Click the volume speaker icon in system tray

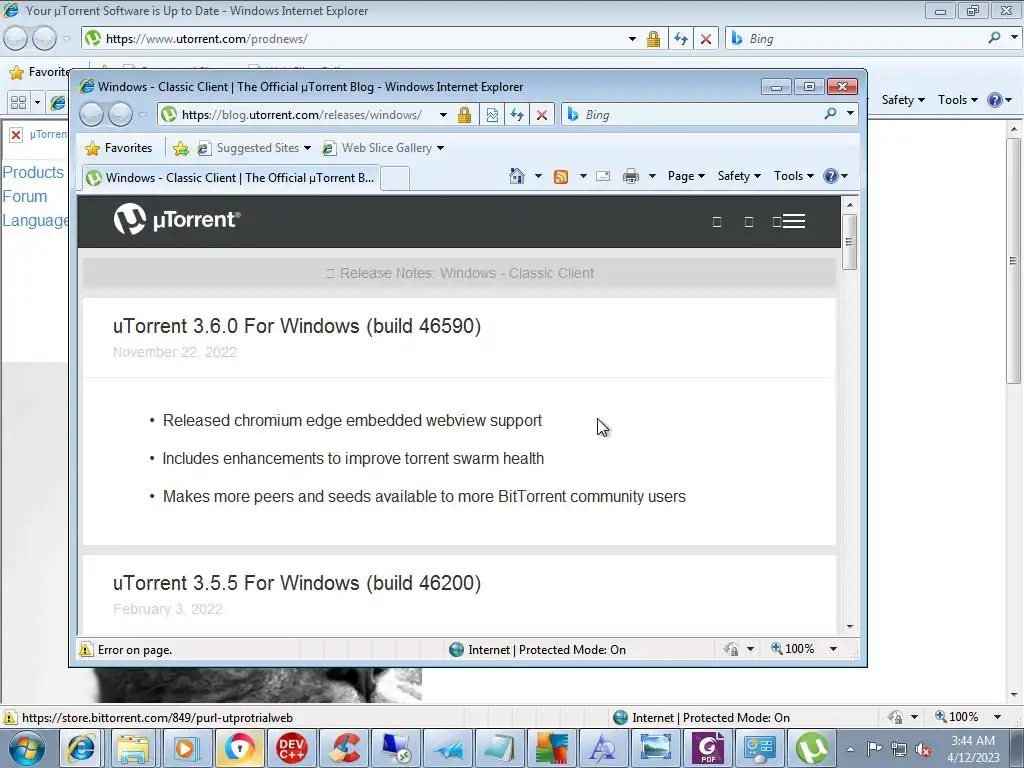(x=923, y=749)
